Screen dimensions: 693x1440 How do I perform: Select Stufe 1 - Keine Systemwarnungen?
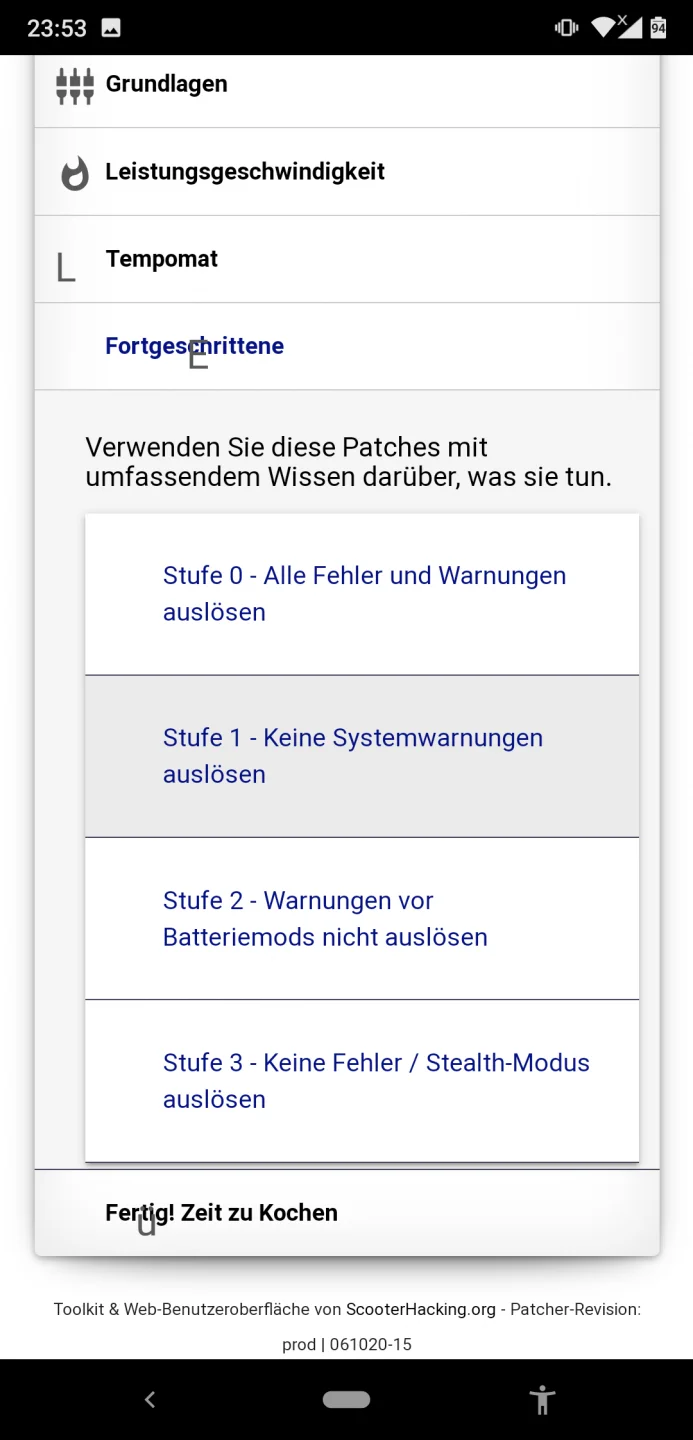tap(362, 756)
